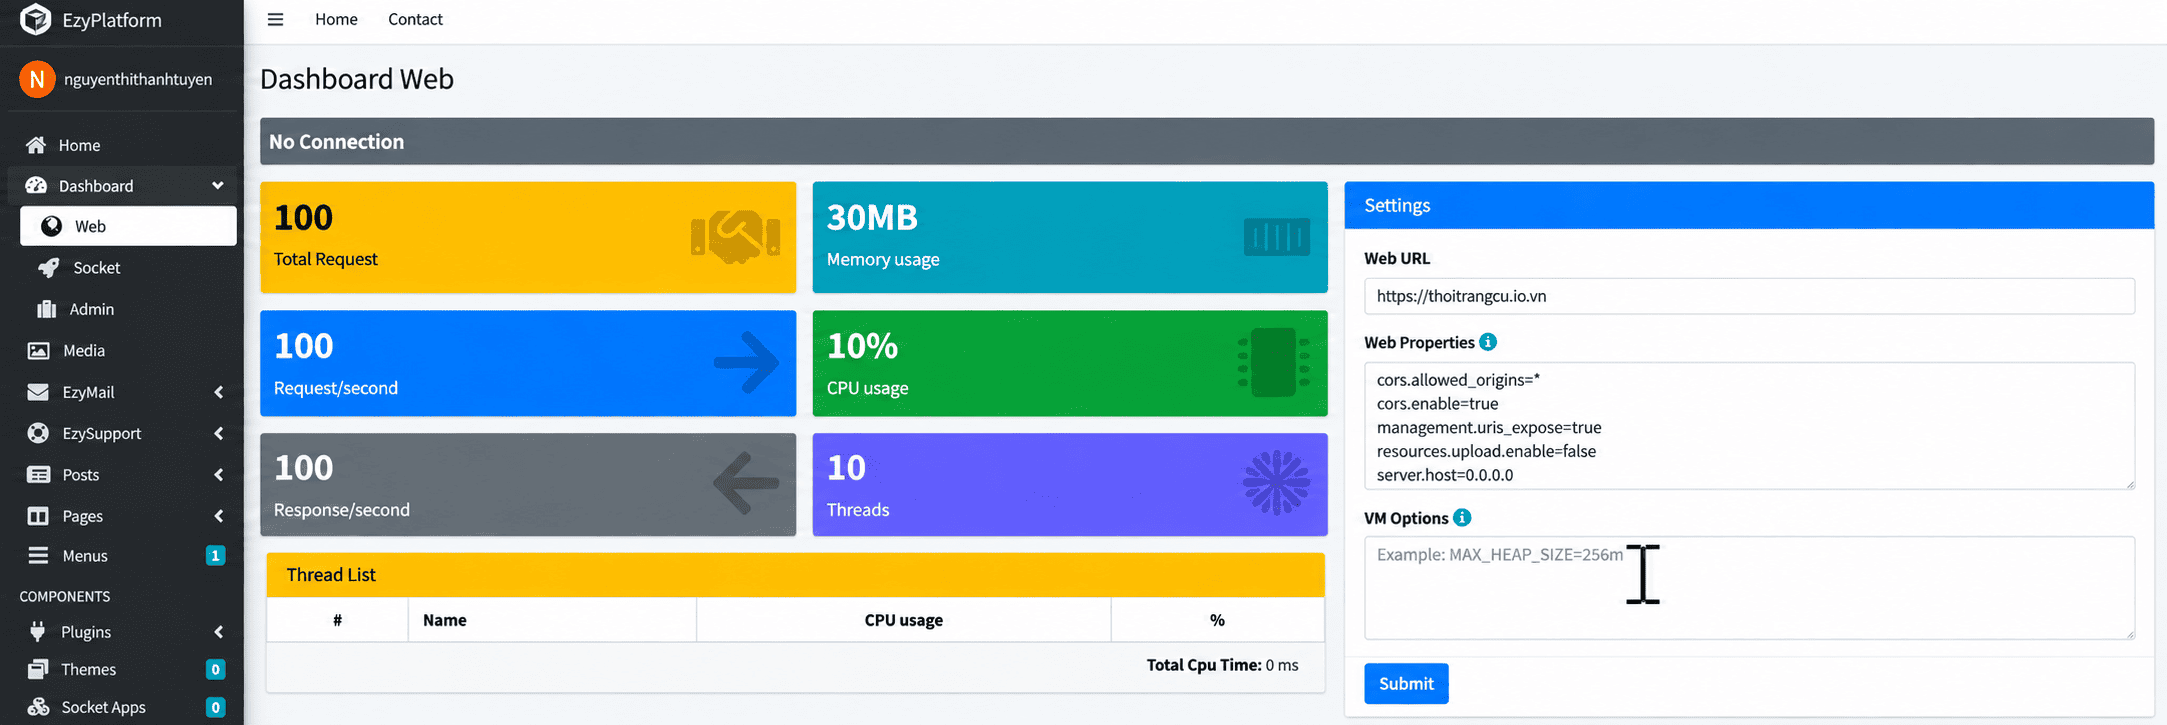Open the user avatar N icon
The image size is (2167, 725).
click(37, 79)
